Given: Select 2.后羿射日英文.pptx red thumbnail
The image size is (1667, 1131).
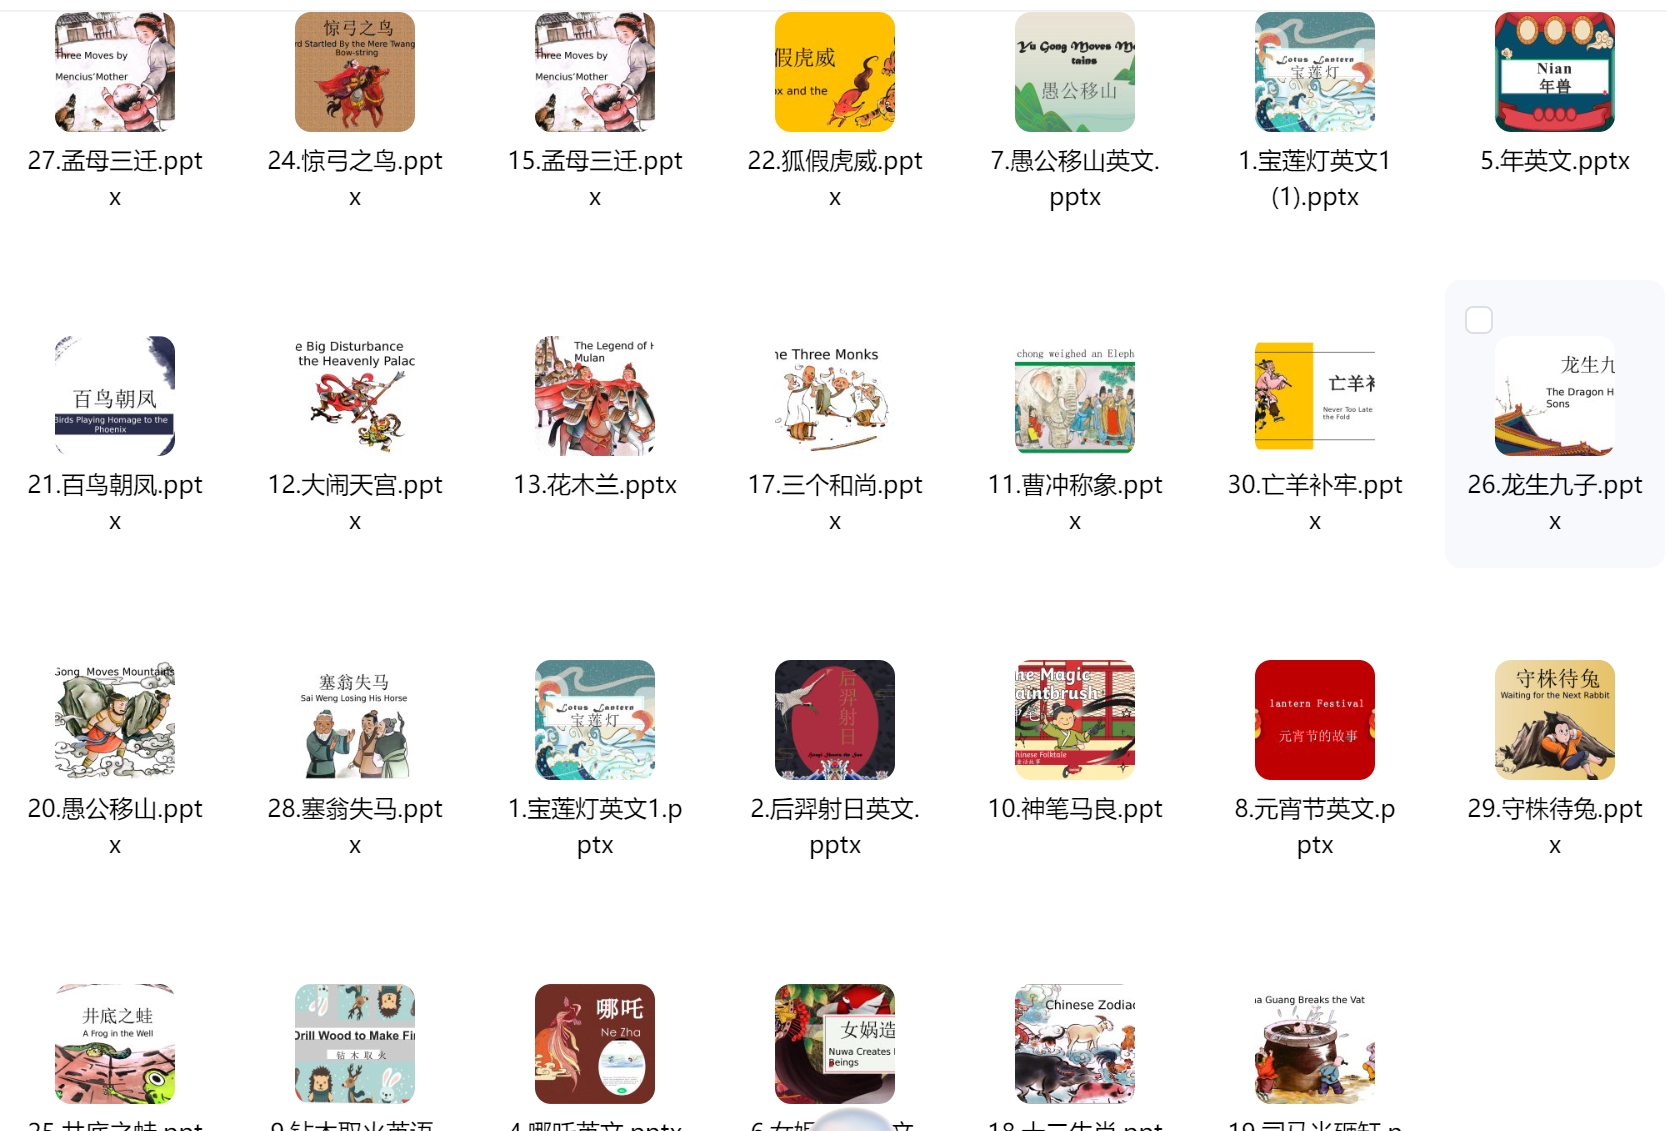Looking at the screenshot, I should coord(835,720).
